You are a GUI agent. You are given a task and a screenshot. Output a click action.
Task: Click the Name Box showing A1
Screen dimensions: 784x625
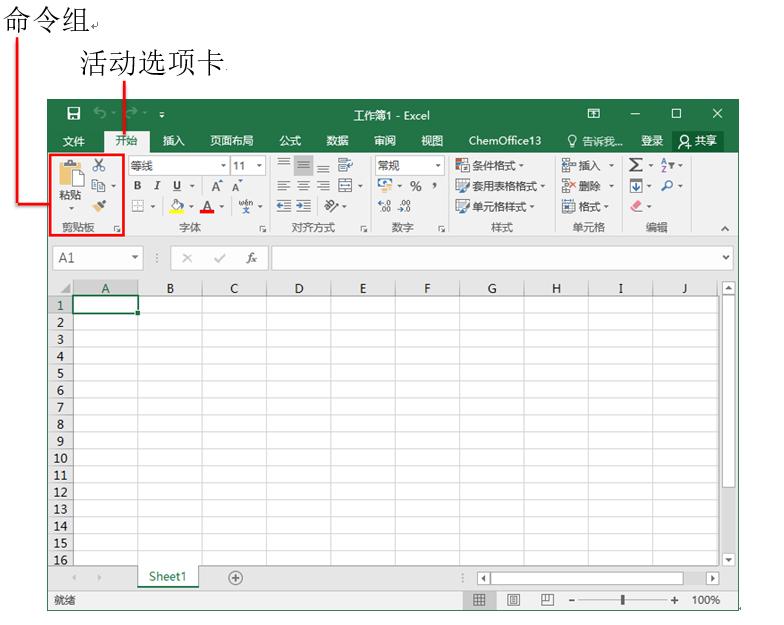coord(98,258)
